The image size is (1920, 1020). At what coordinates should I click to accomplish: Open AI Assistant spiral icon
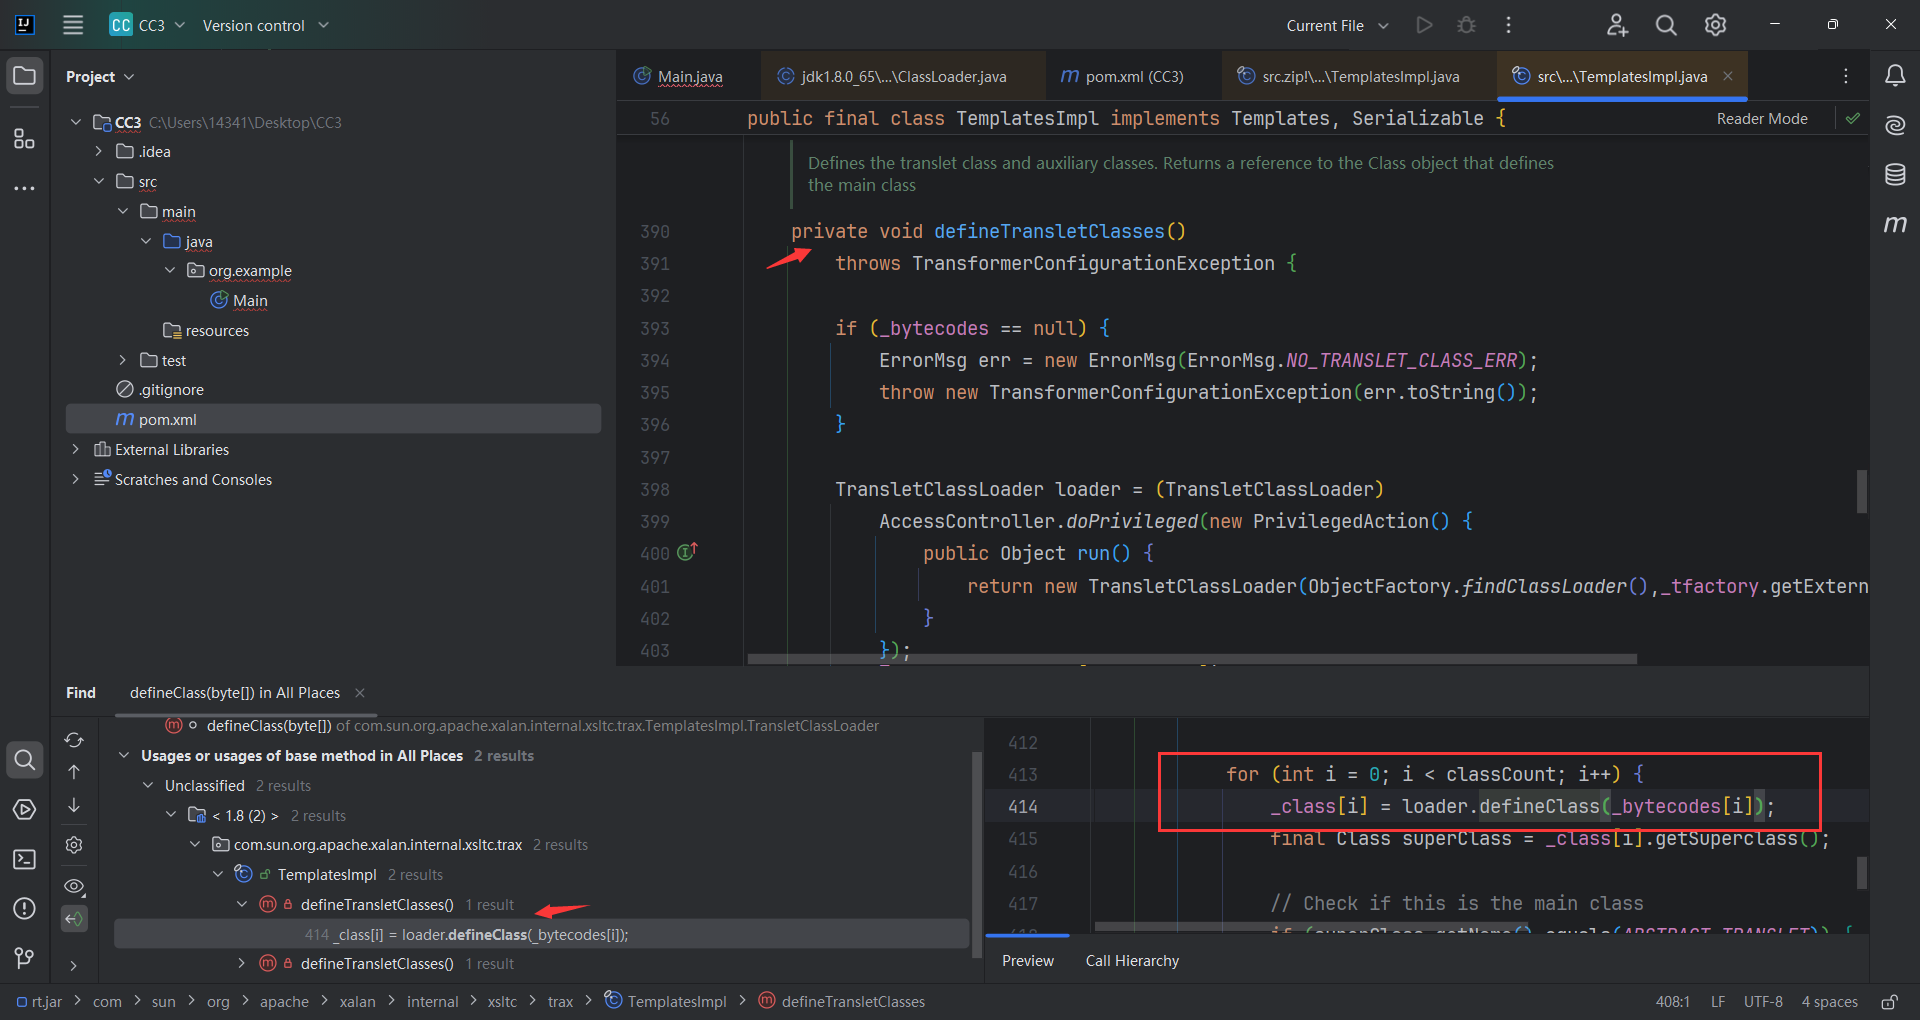click(1895, 125)
